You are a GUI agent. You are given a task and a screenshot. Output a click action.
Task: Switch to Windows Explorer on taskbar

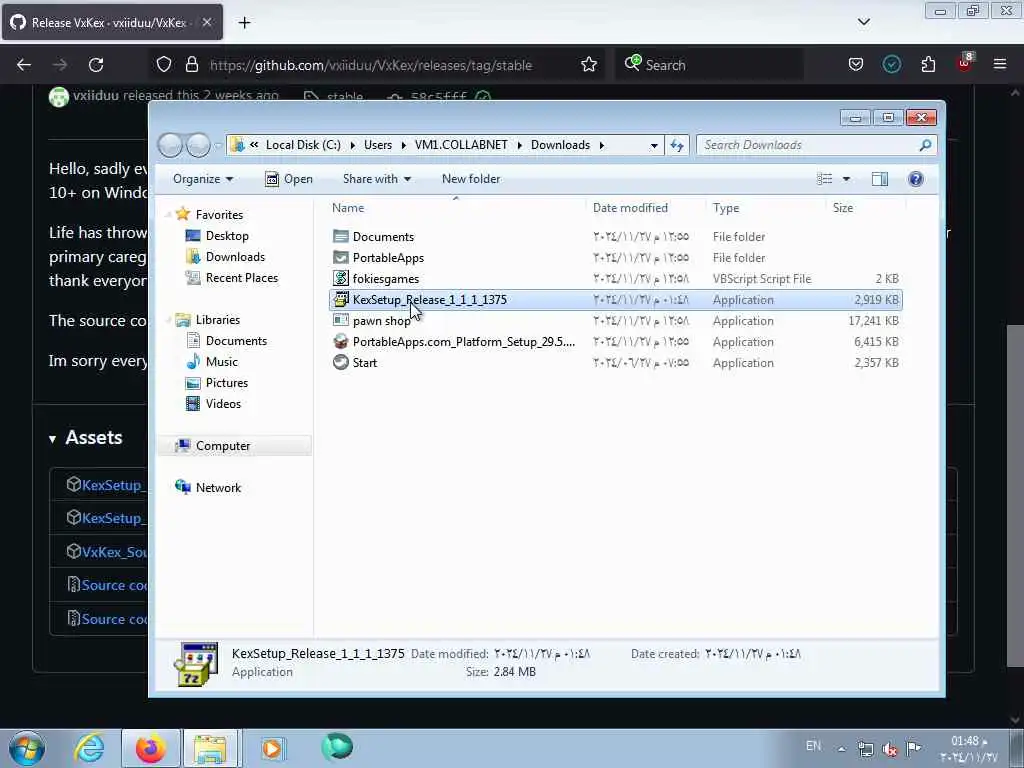pyautogui.click(x=210, y=748)
